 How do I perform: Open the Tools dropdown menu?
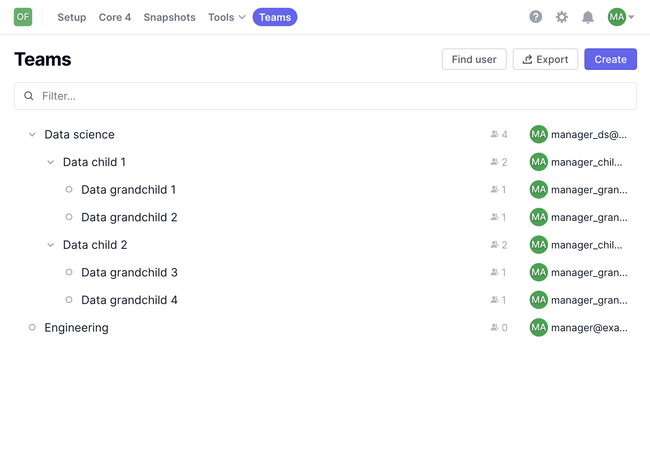click(226, 17)
